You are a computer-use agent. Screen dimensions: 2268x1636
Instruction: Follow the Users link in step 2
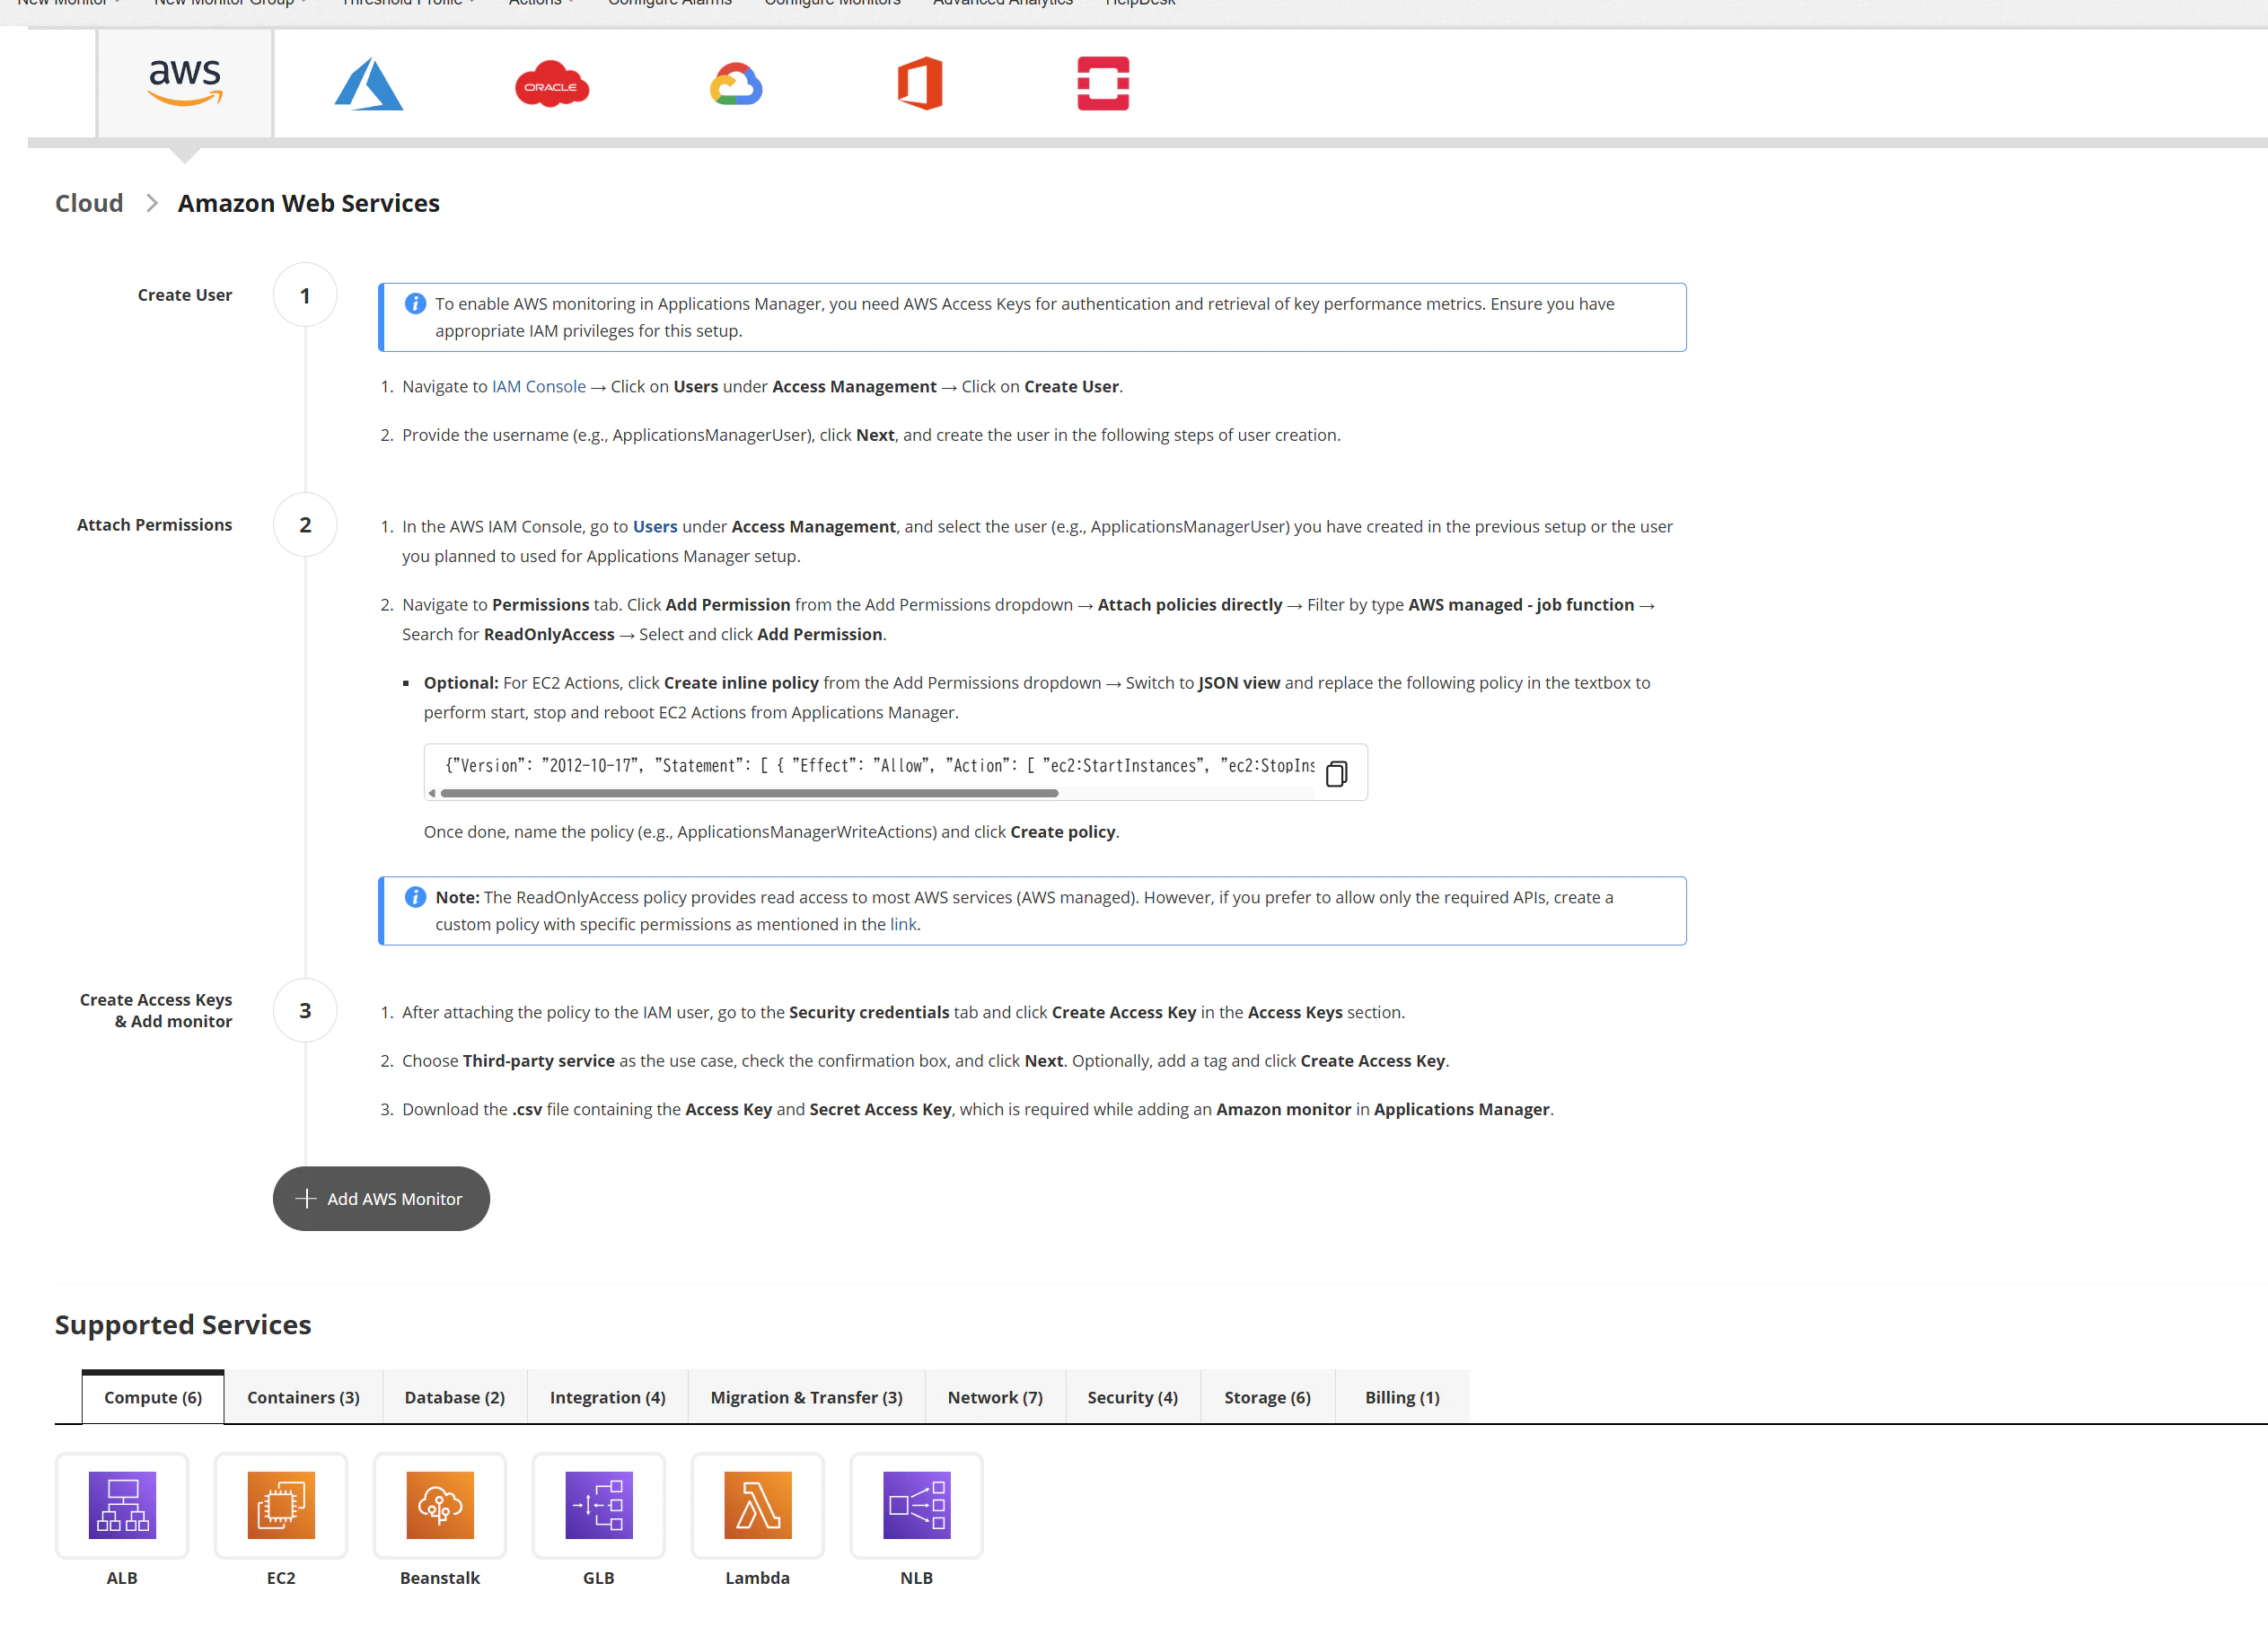(x=655, y=526)
